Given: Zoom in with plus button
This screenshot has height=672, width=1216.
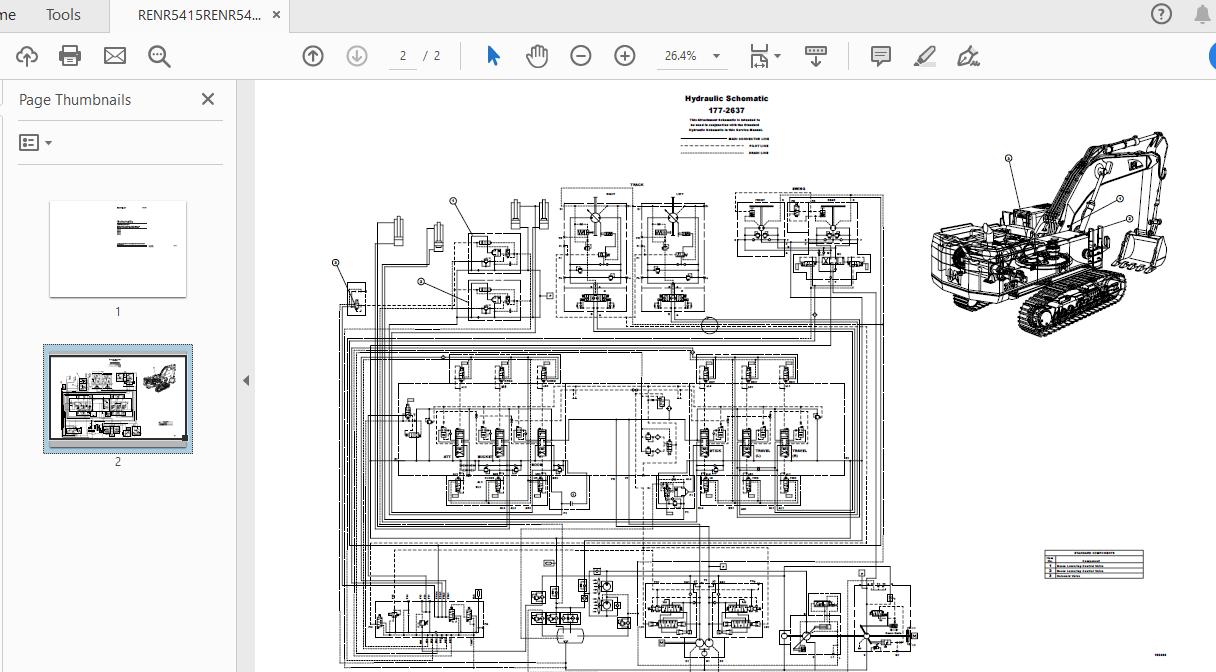Looking at the screenshot, I should pyautogui.click(x=625, y=56).
